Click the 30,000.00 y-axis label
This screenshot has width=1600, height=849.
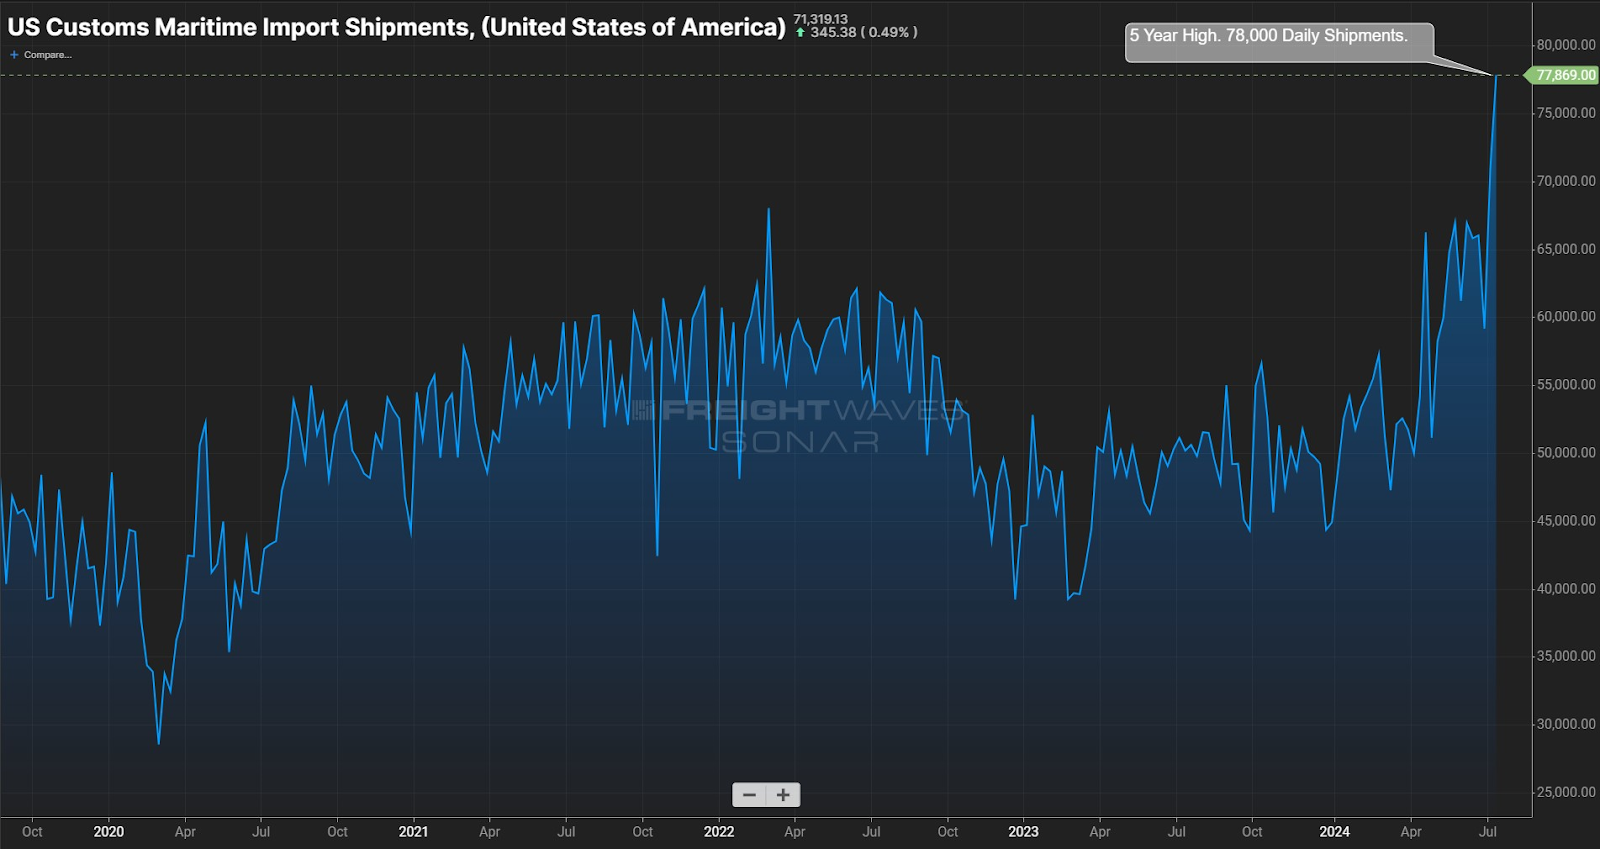point(1566,725)
